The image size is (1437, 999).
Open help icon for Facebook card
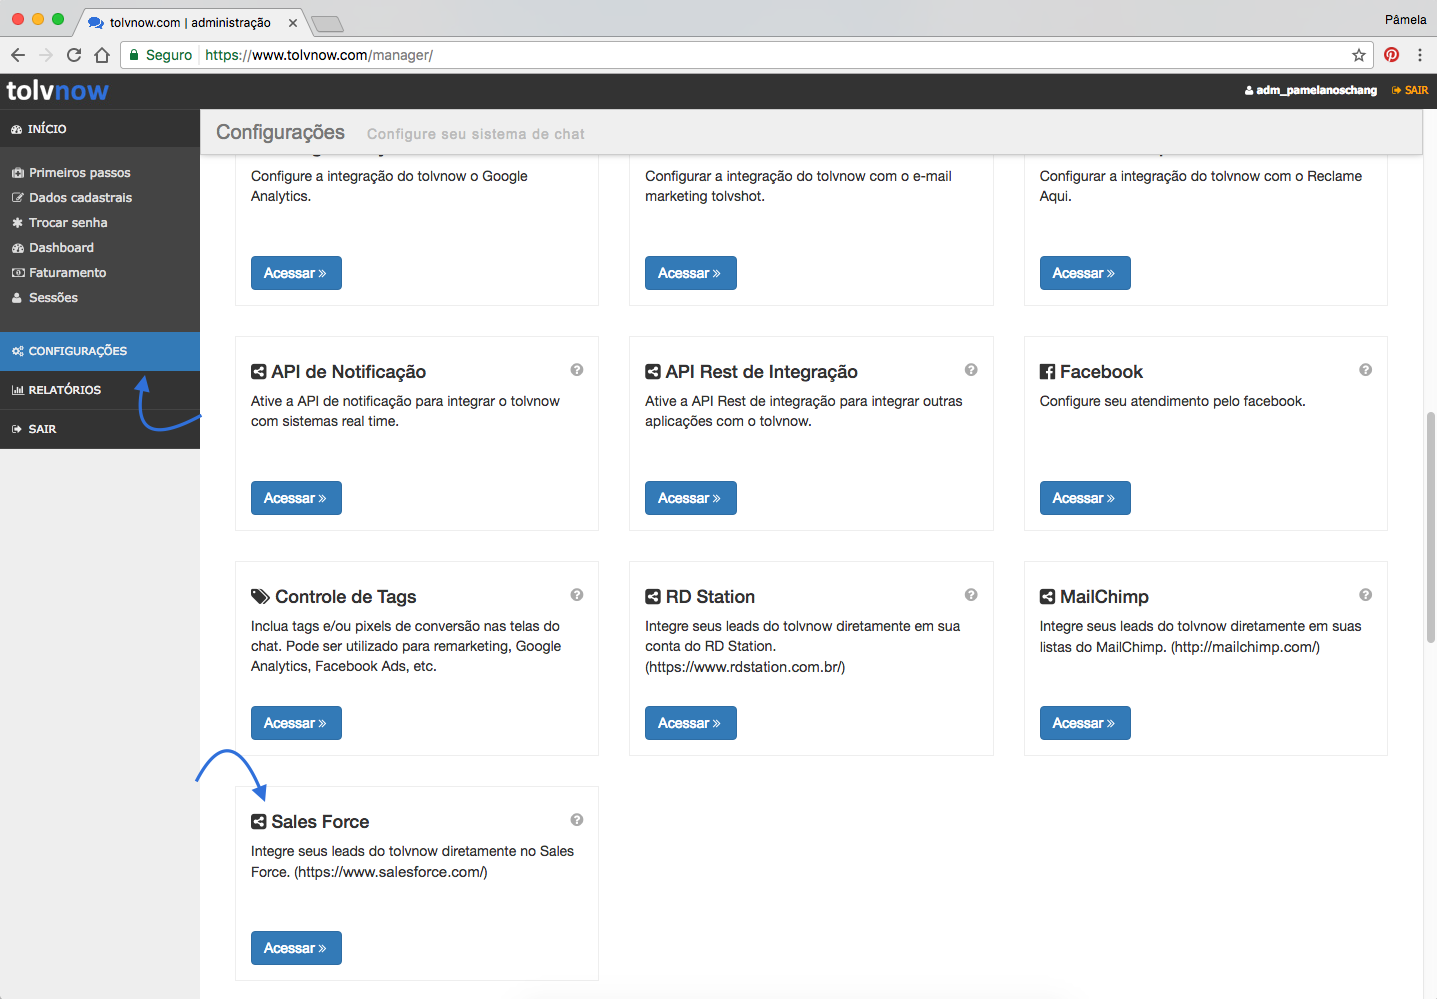(1365, 370)
